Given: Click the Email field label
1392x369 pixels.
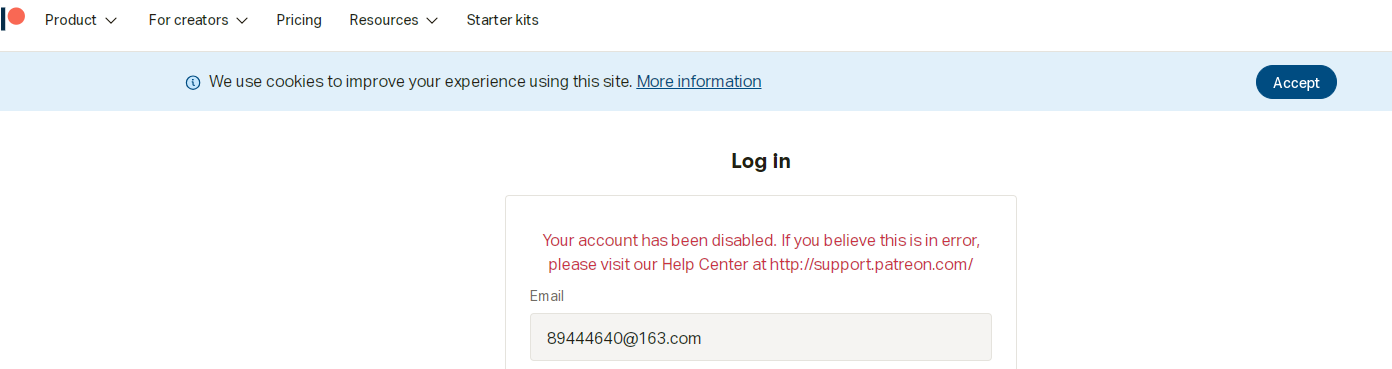Looking at the screenshot, I should [547, 296].
